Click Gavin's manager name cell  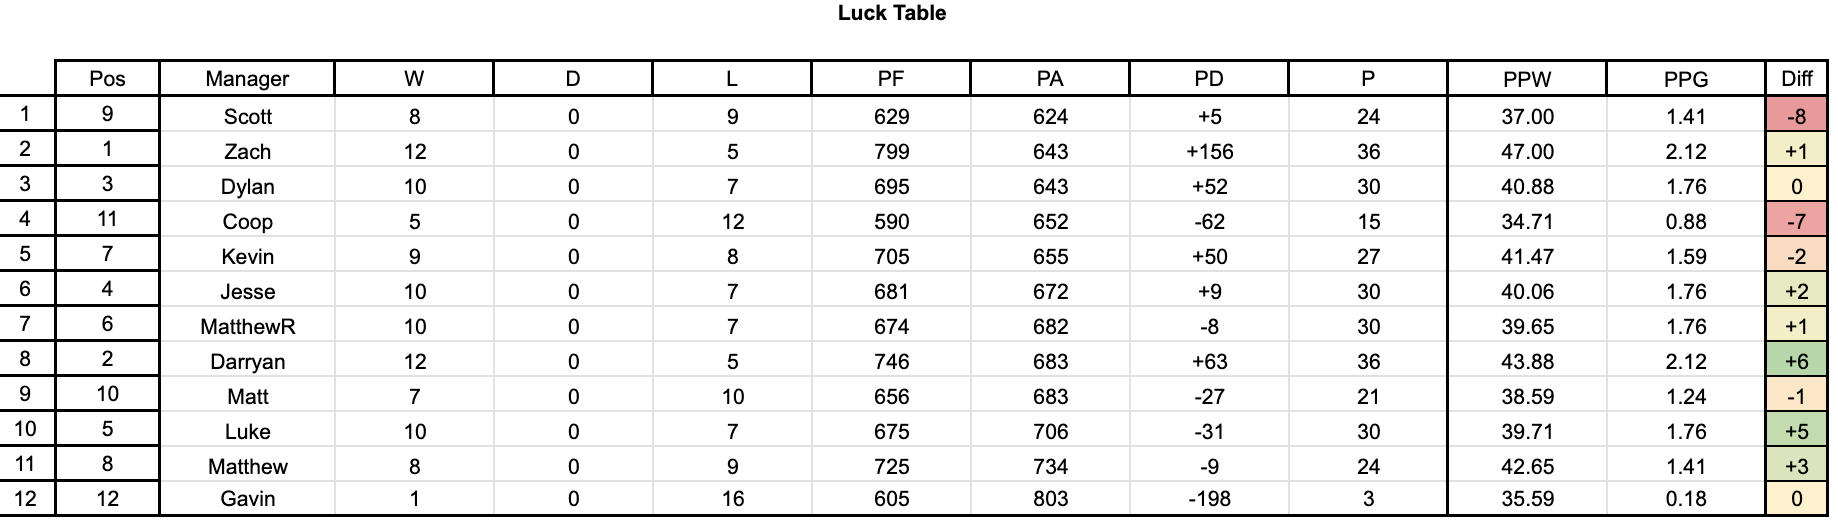[x=247, y=498]
